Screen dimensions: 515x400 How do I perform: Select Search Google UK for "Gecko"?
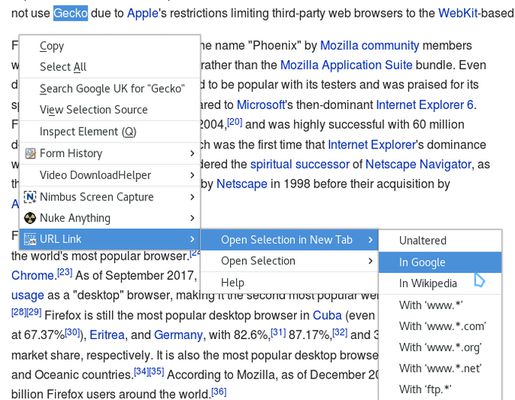pyautogui.click(x=110, y=89)
